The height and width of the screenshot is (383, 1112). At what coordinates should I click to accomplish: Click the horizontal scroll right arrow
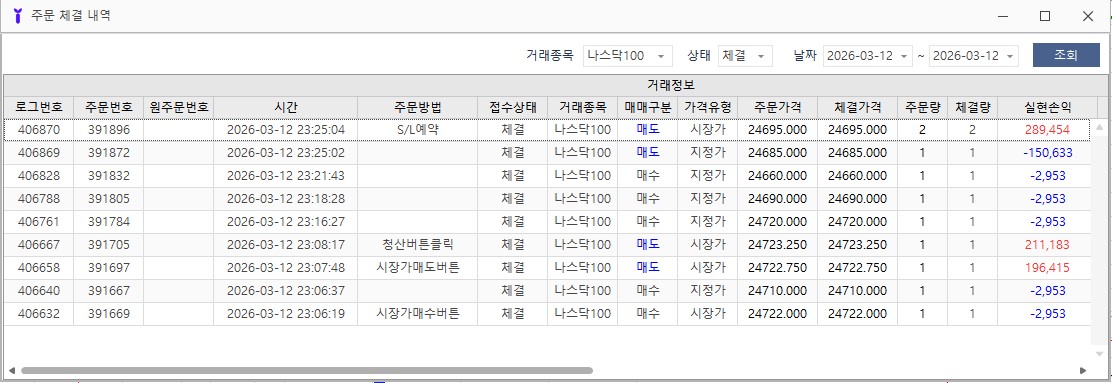pos(1083,370)
